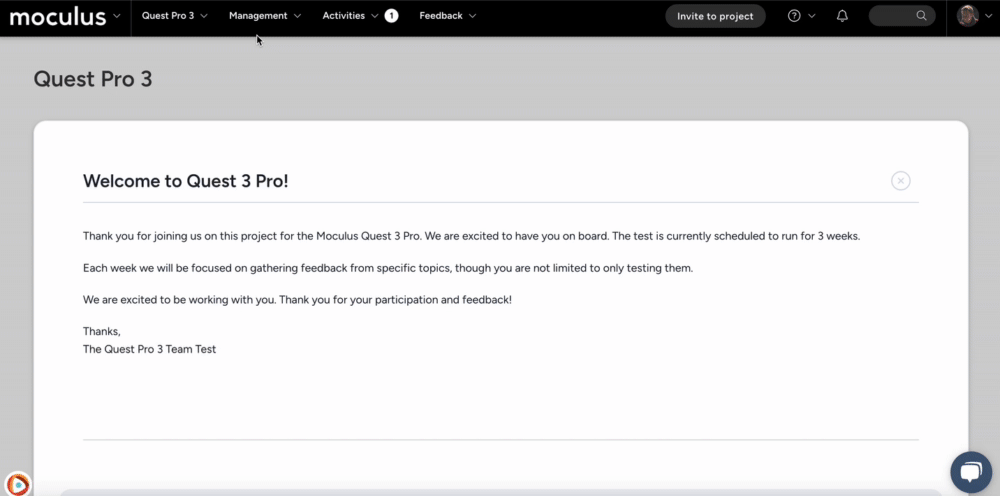Click the moculus logo
Screen dimensions: 1000x496
[57, 17]
